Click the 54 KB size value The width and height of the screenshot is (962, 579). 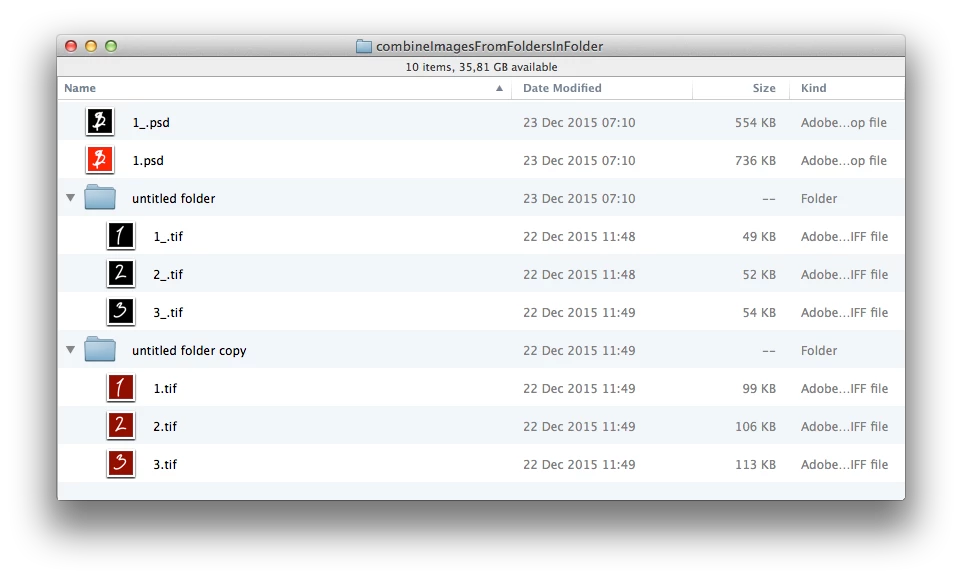(759, 312)
